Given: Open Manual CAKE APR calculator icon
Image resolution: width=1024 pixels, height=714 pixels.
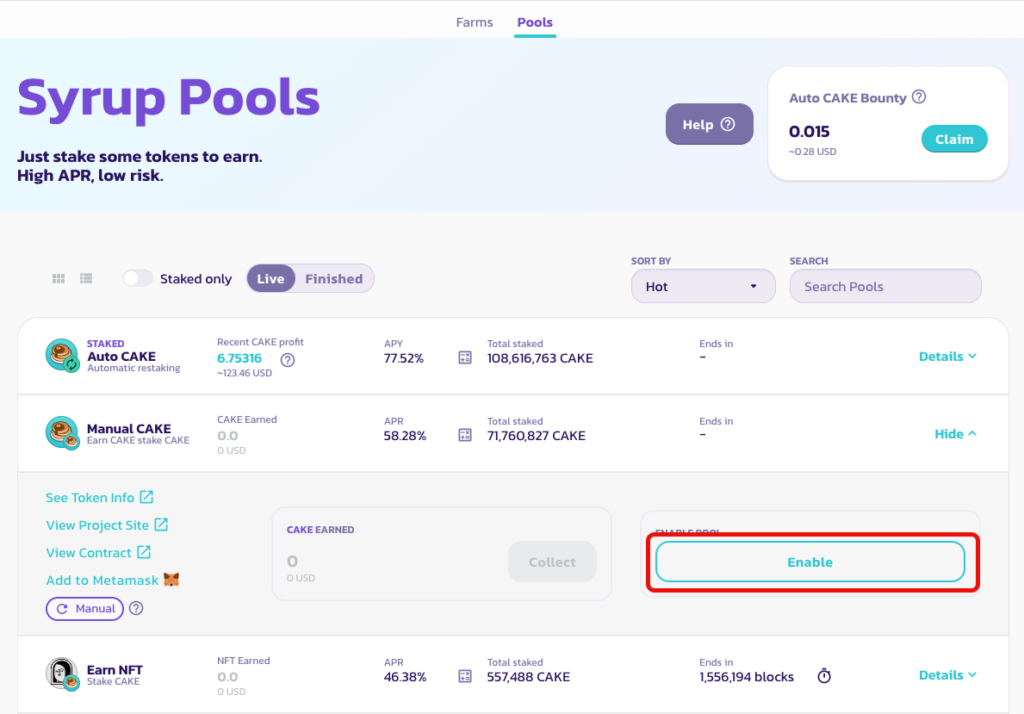Looking at the screenshot, I should coord(465,435).
